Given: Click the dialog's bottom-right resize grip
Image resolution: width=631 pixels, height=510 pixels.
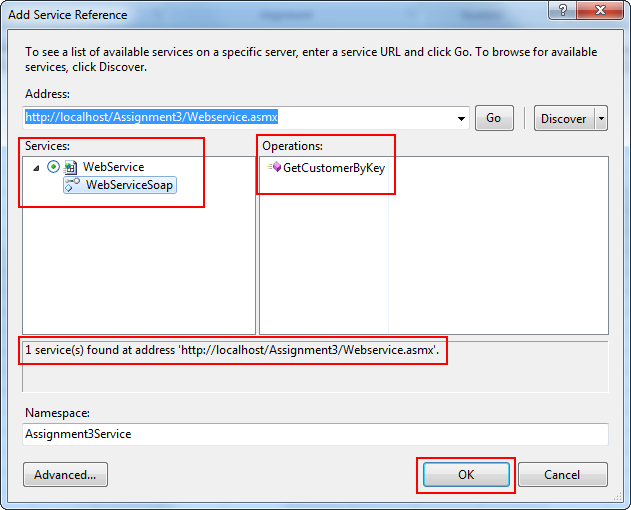Looking at the screenshot, I should 618,497.
